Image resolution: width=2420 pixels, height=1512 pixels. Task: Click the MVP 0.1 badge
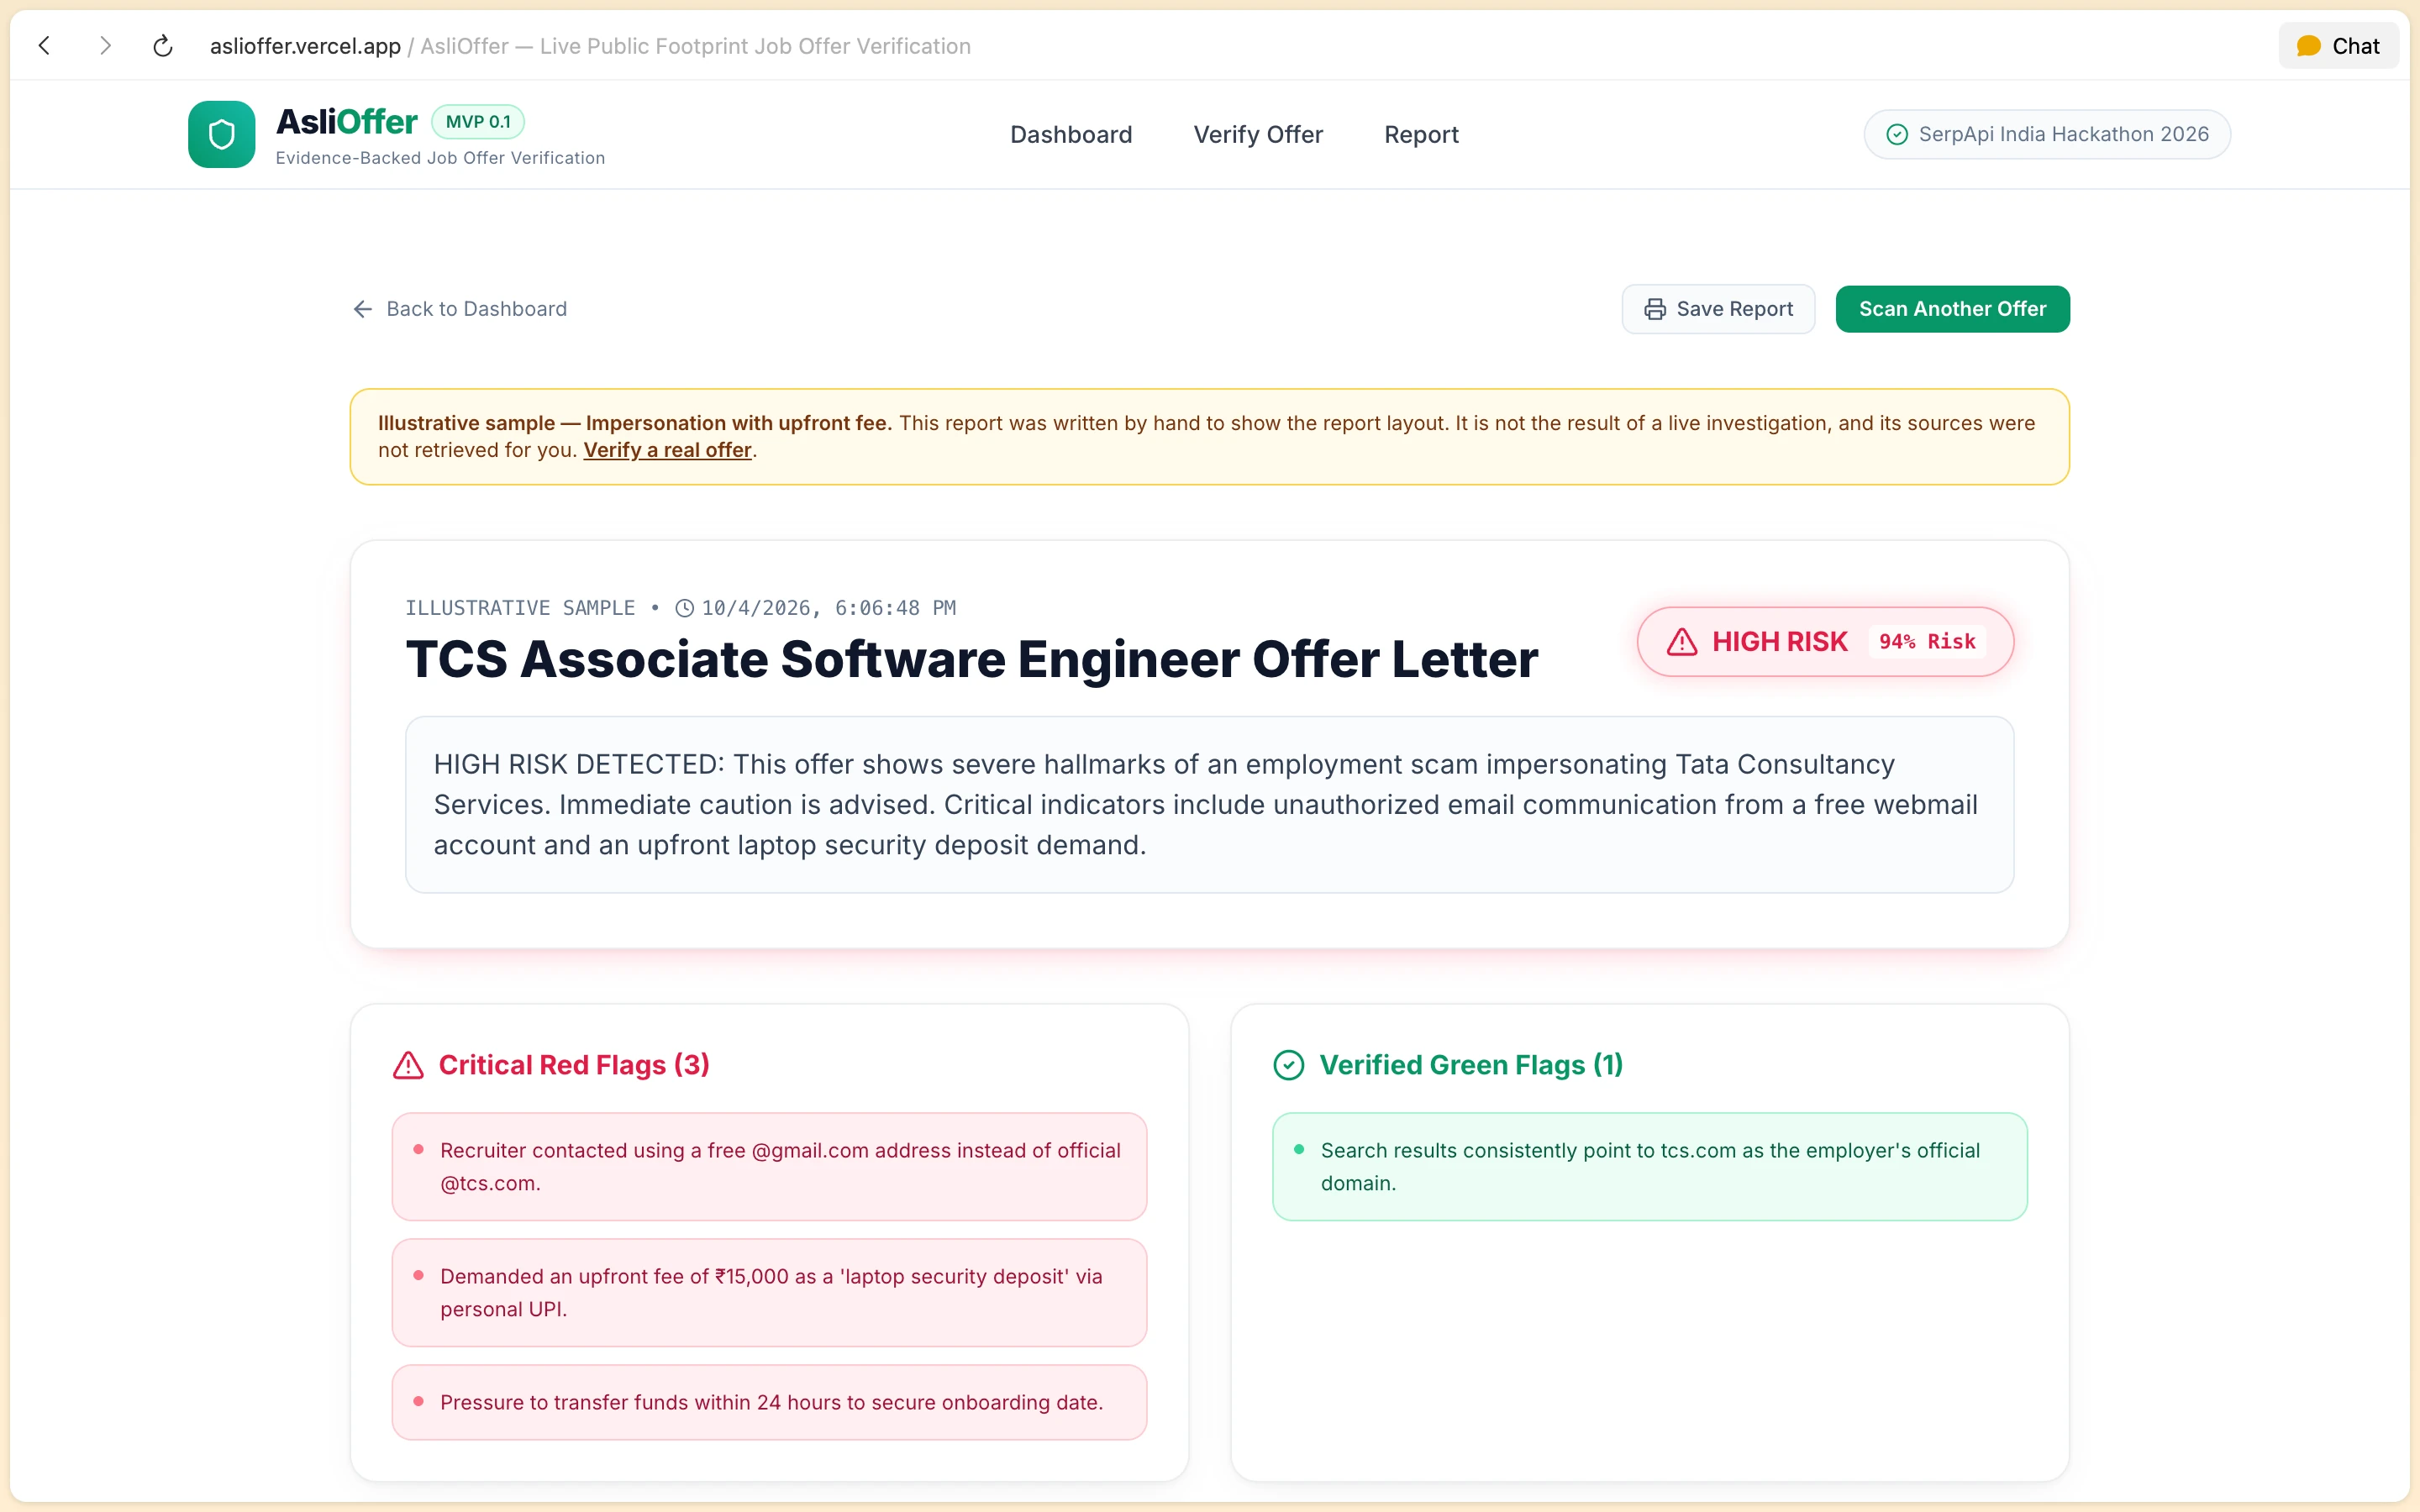478,122
